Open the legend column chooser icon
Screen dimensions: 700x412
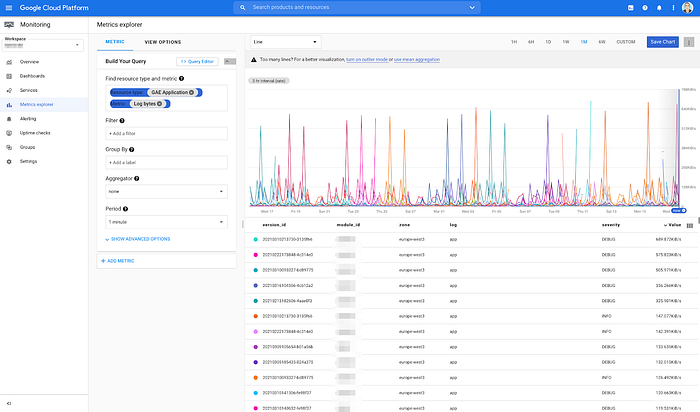(x=690, y=226)
